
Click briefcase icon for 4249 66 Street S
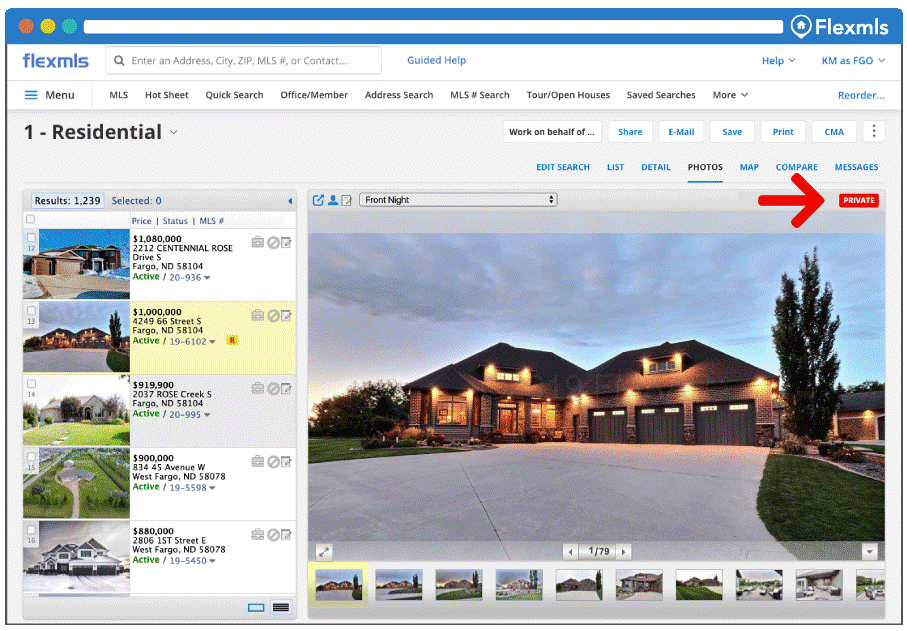point(258,315)
